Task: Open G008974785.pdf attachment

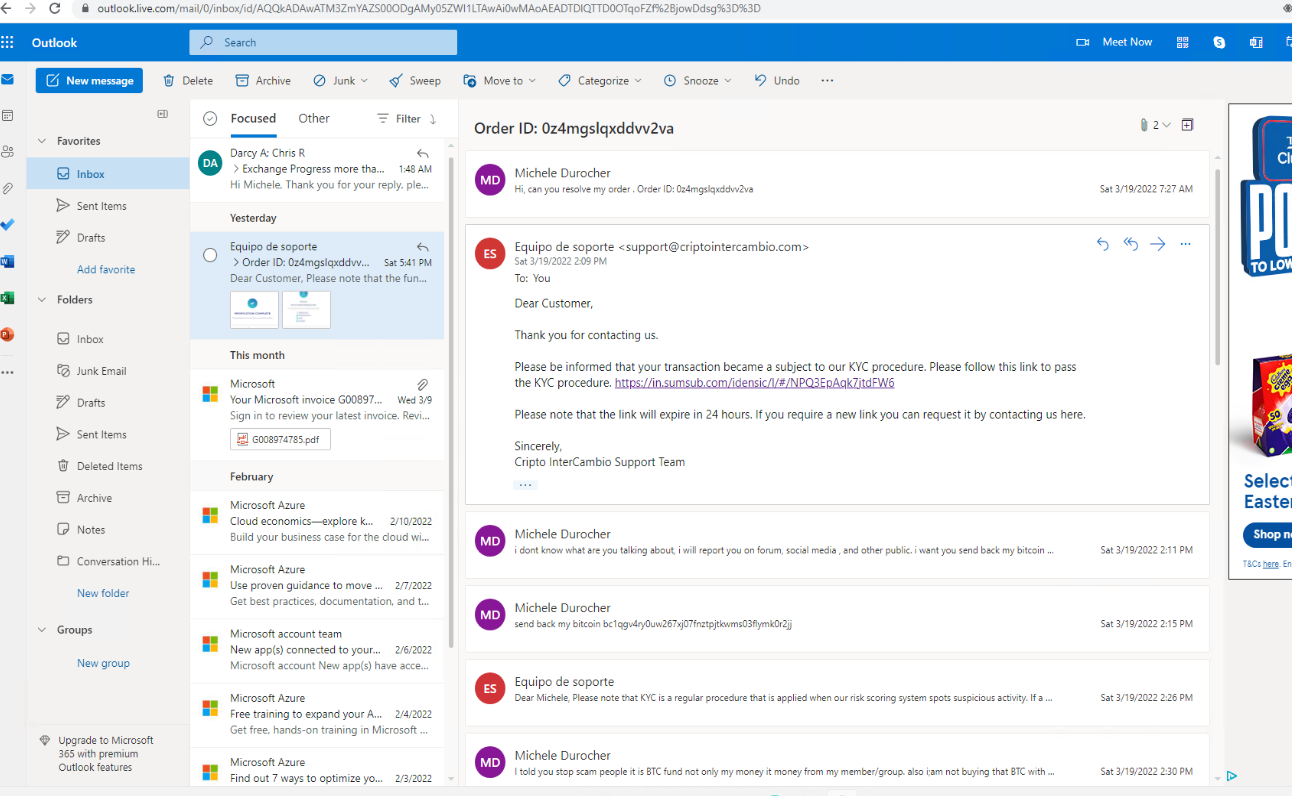Action: tap(280, 439)
